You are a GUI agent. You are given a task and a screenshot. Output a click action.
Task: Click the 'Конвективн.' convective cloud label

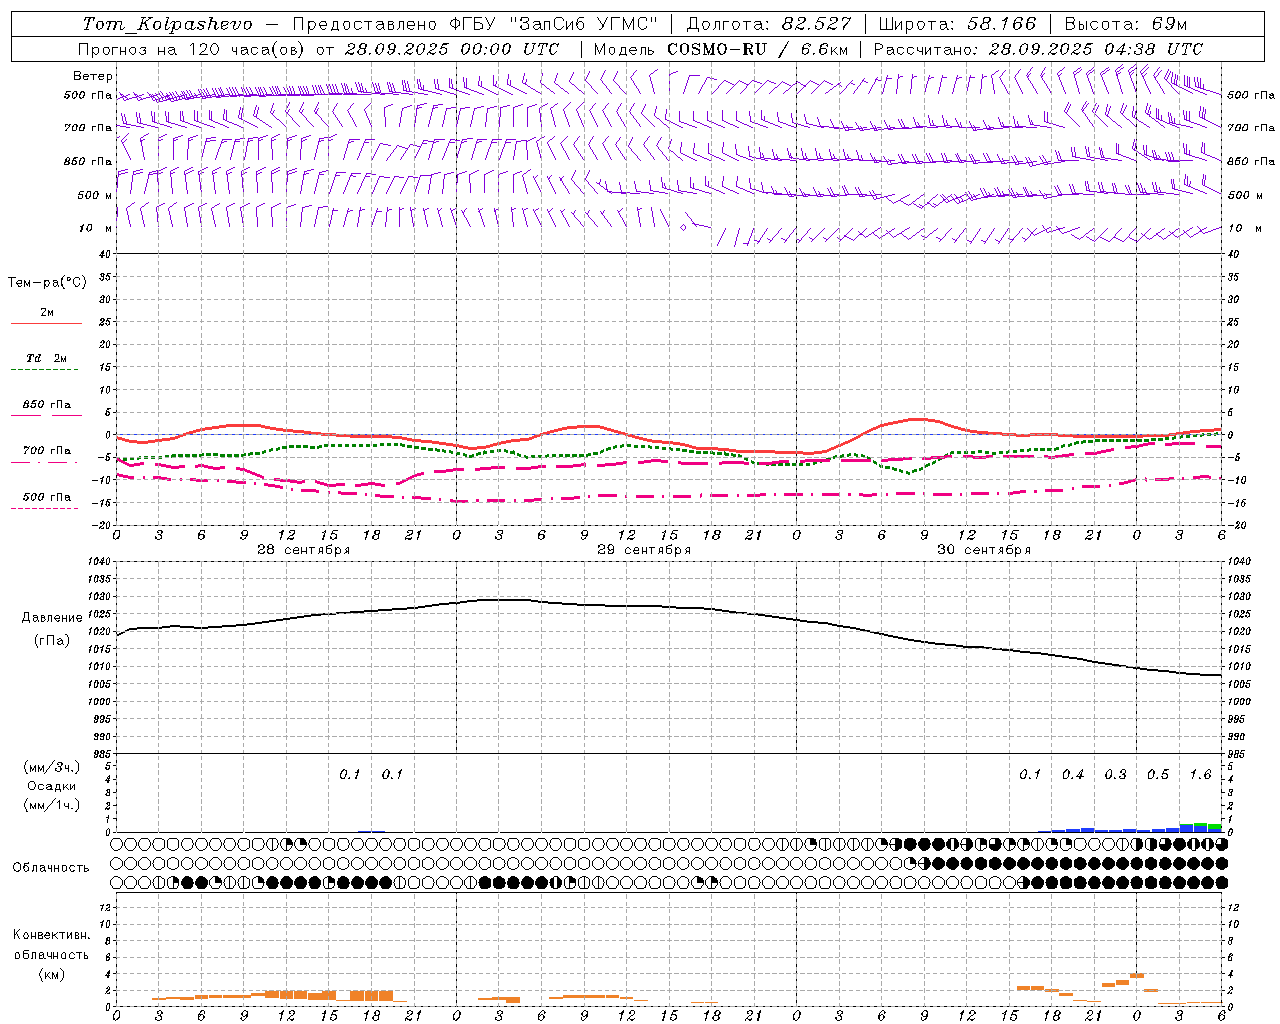coord(51,935)
